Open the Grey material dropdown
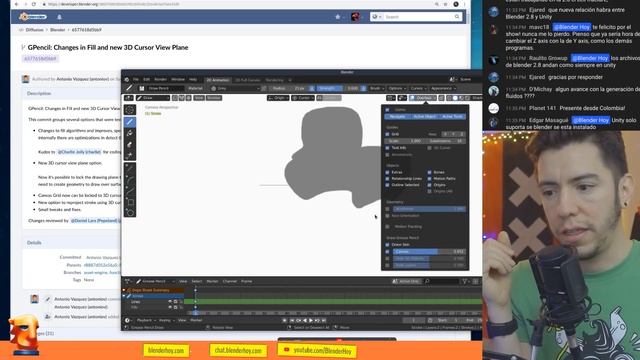The image size is (640, 360). click(x=235, y=88)
